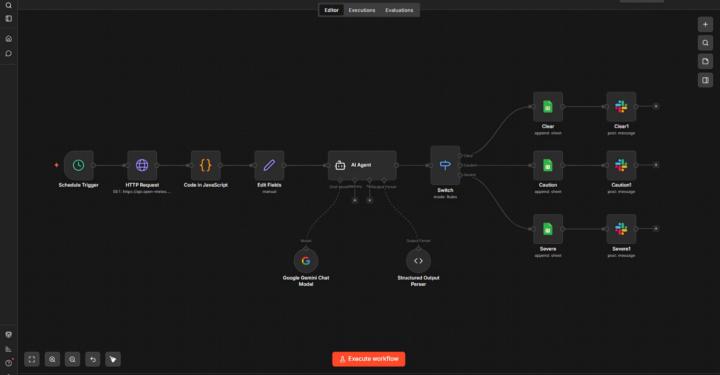Open the Clear1 Slack node
720x375 pixels.
621,106
